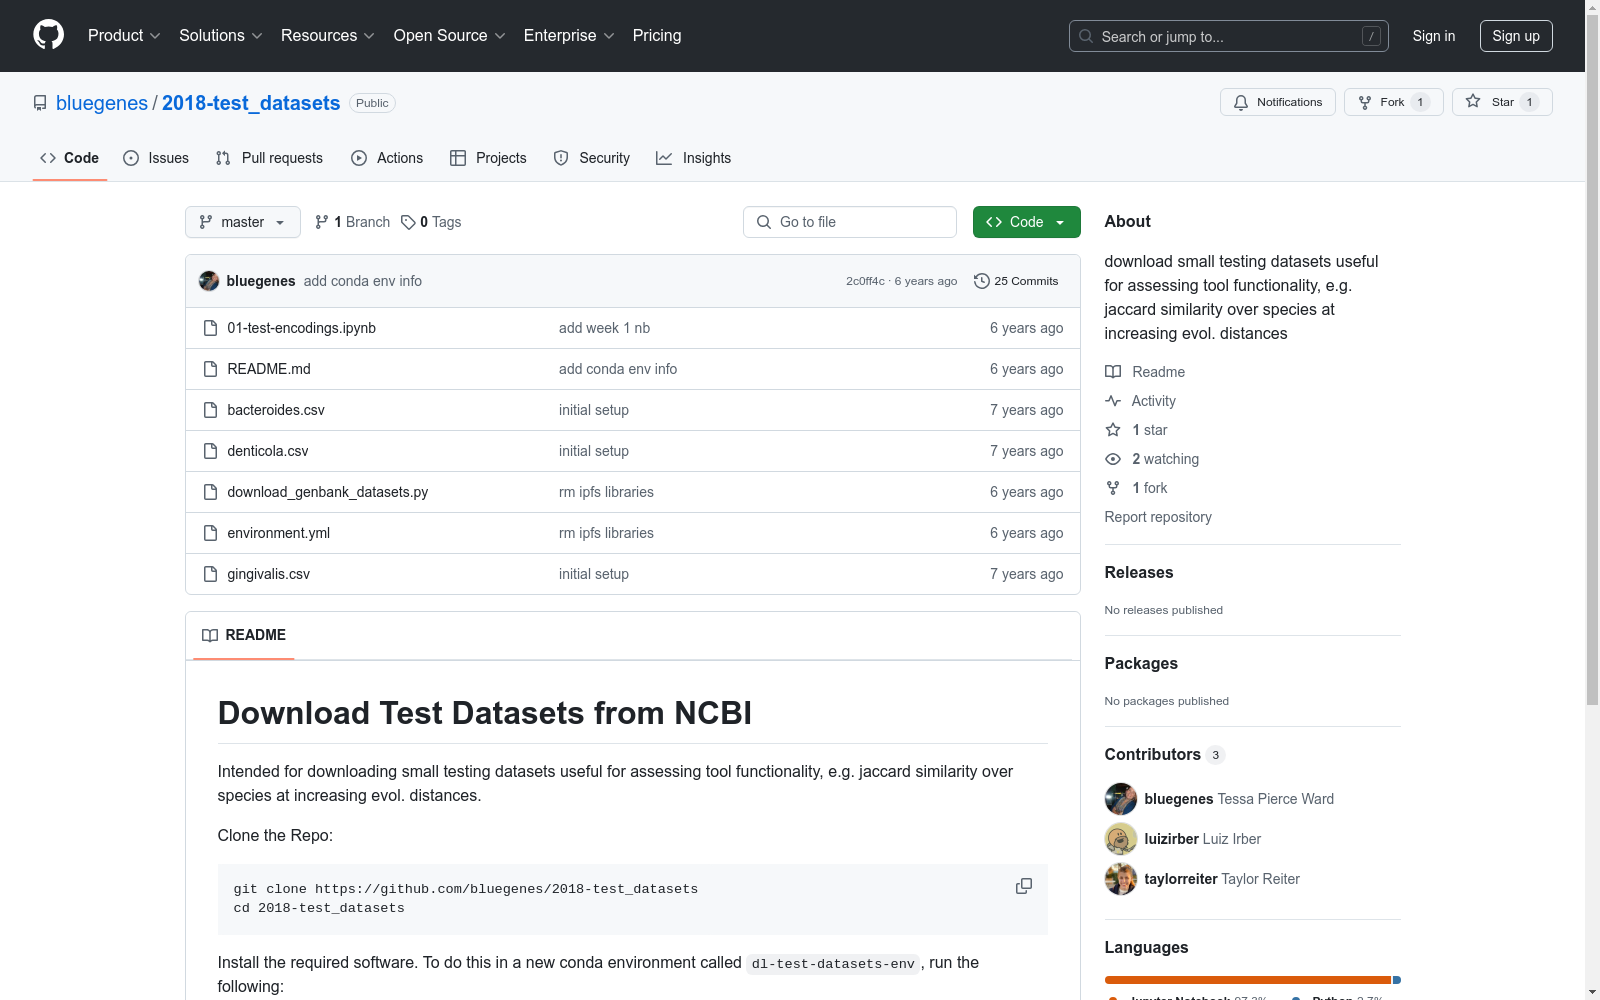Open the README.md file

pyautogui.click(x=269, y=369)
